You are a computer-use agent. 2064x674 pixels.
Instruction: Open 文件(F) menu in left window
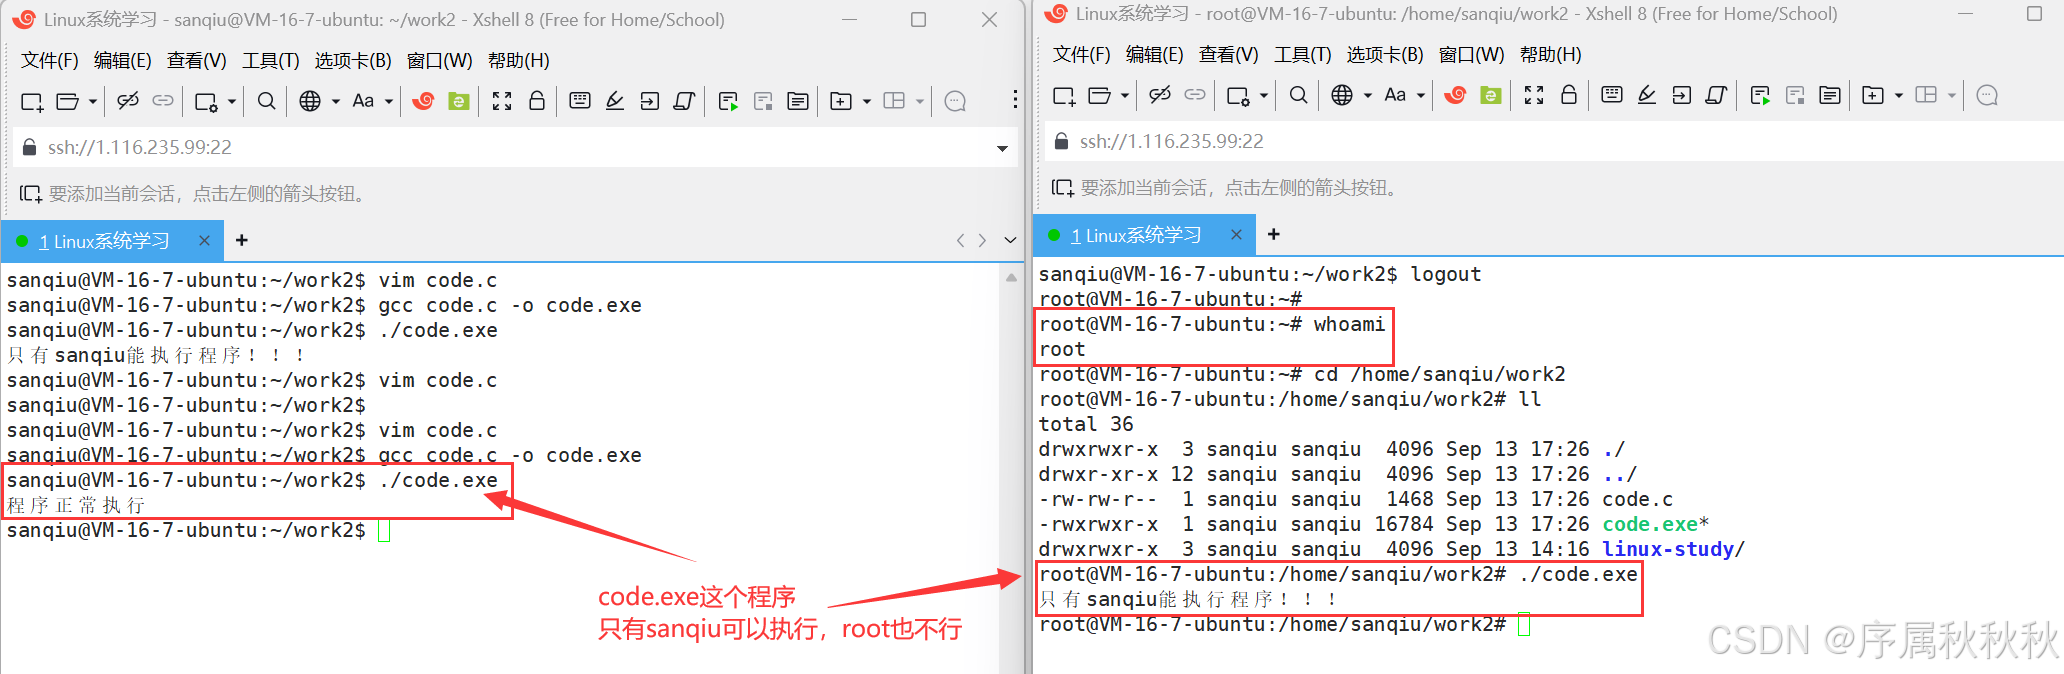(50, 61)
